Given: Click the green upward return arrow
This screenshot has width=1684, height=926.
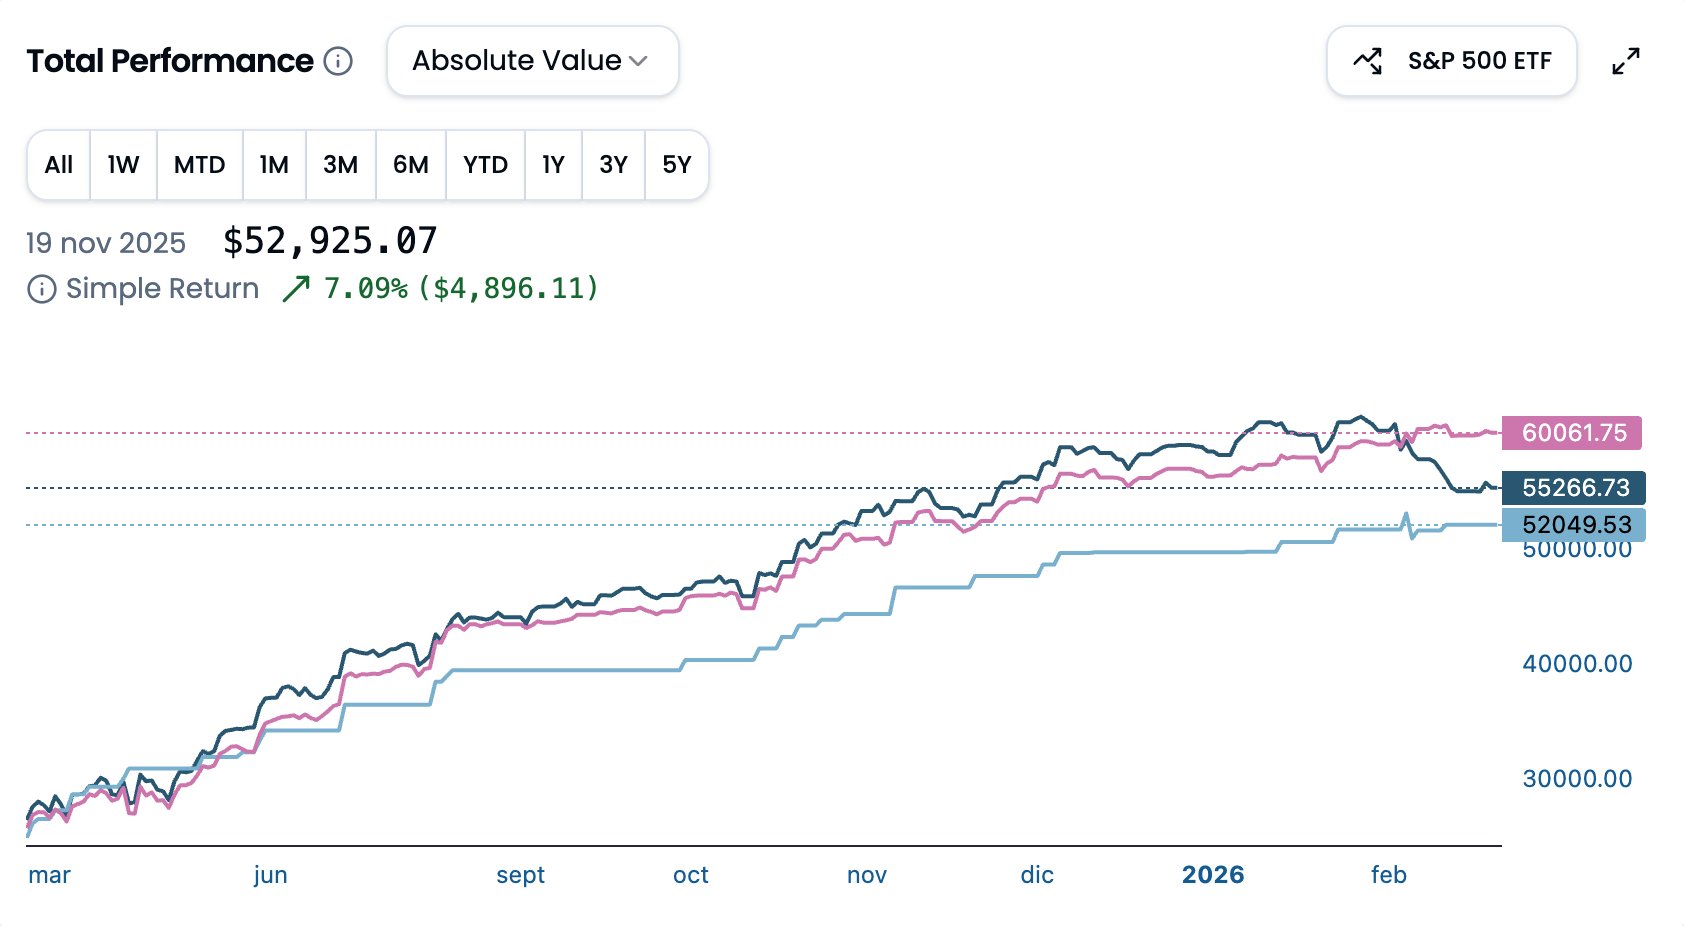Looking at the screenshot, I should point(296,289).
